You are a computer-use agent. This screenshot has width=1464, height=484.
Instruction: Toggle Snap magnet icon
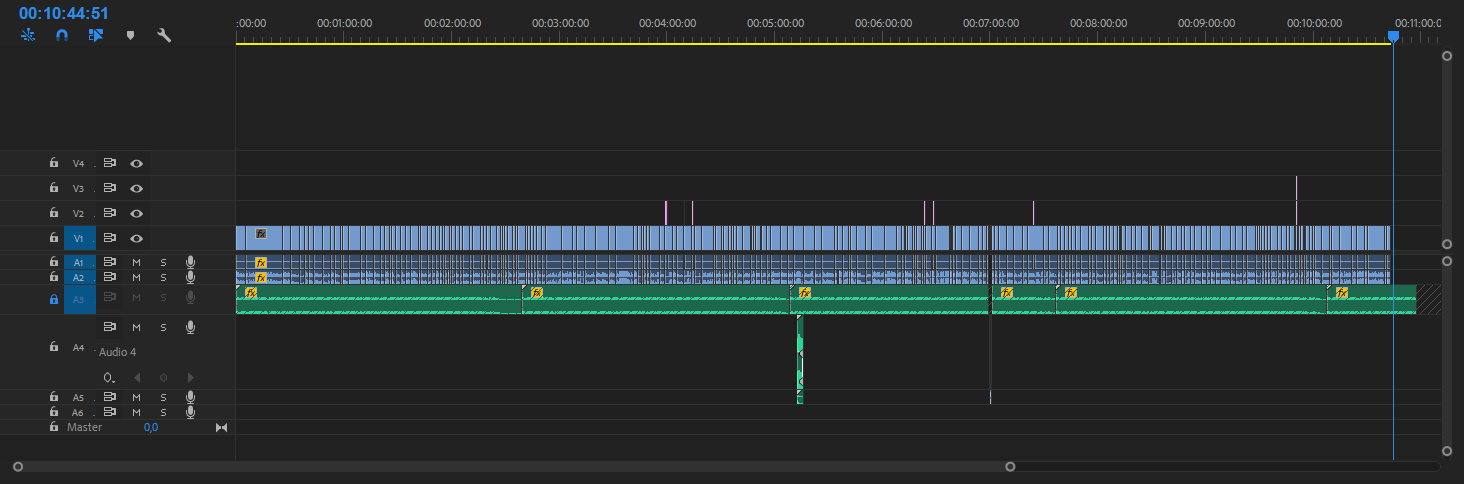62,35
